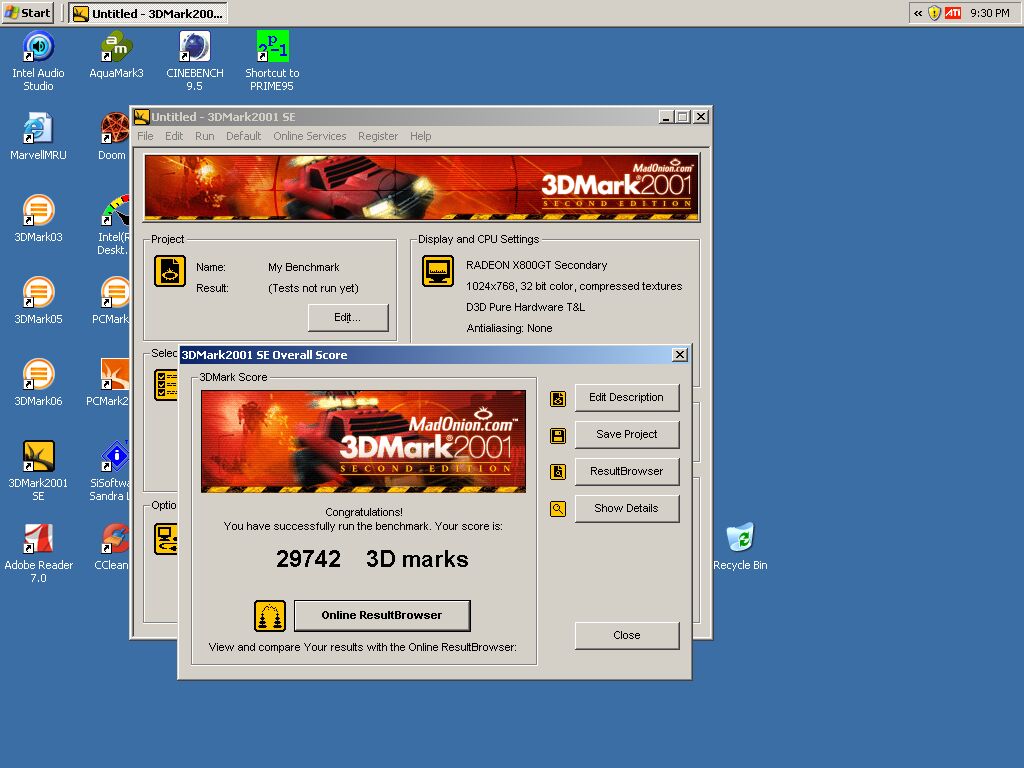This screenshot has height=768, width=1024.
Task: Click the Edit Description icon
Action: point(558,398)
